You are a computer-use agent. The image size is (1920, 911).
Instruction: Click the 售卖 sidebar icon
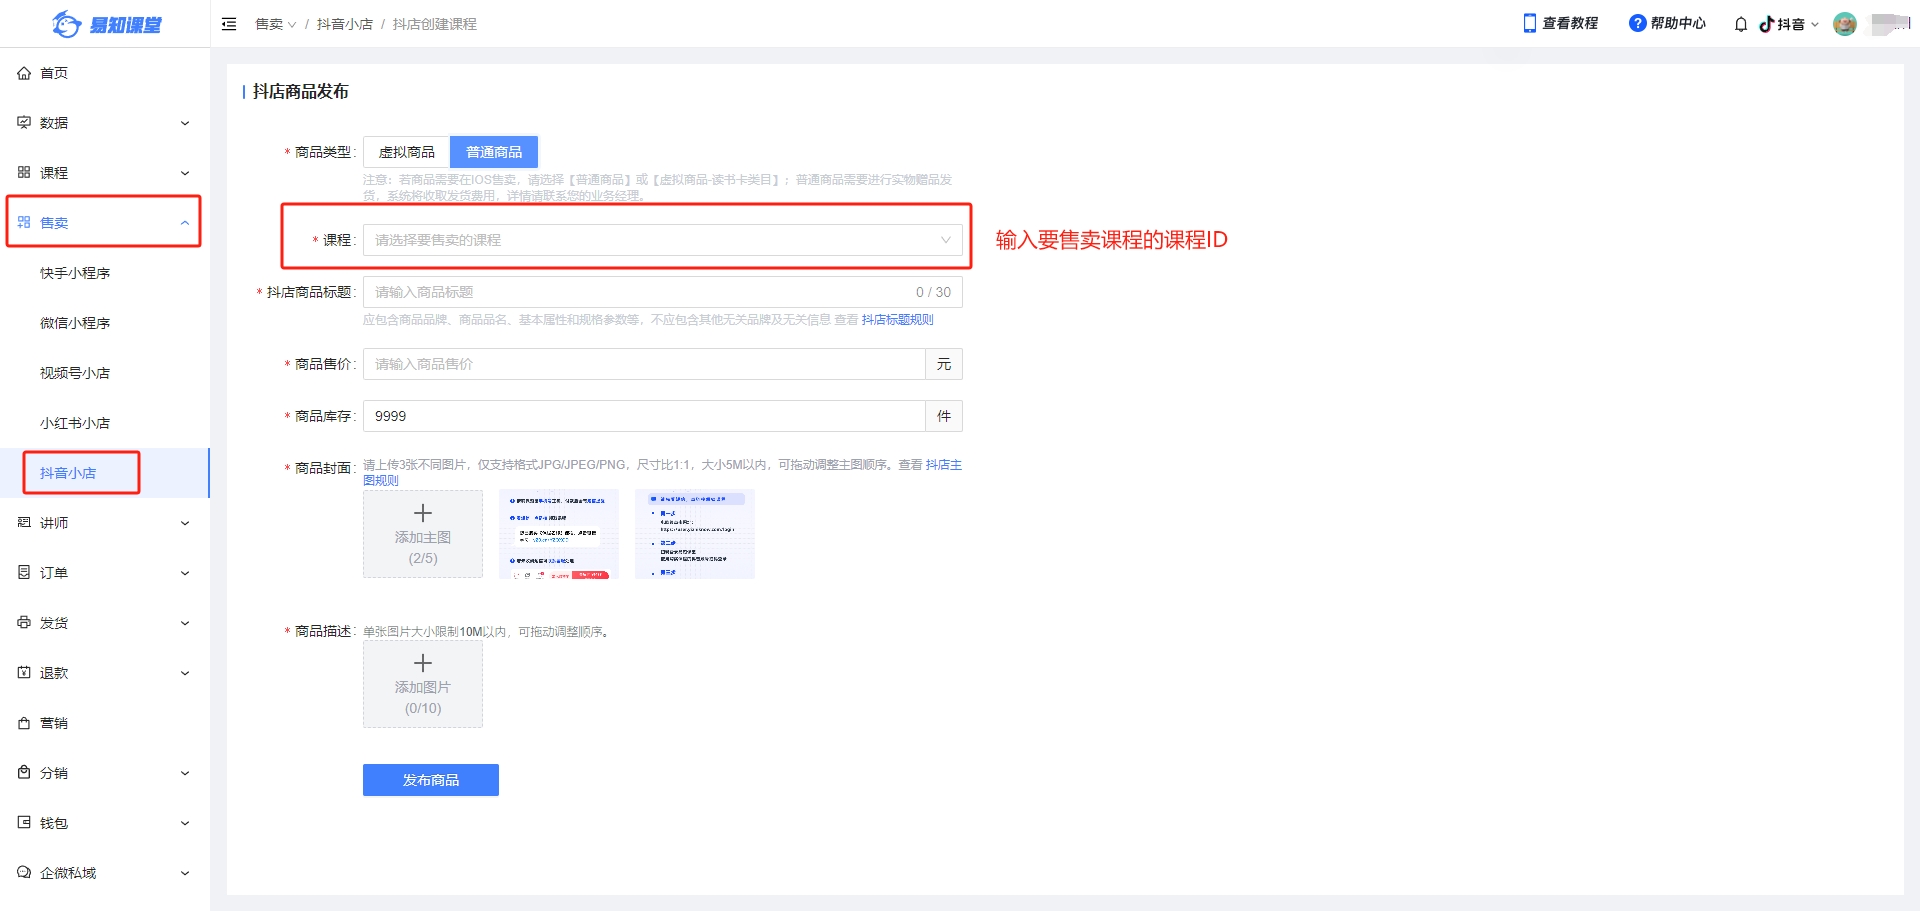coord(24,223)
